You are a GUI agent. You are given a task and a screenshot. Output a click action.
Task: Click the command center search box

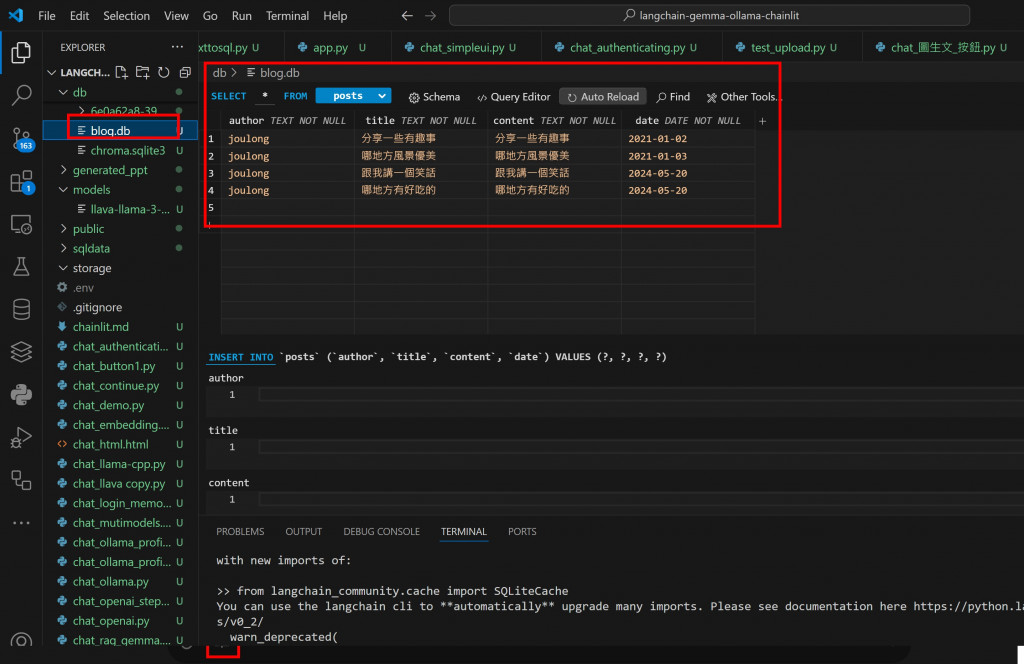pyautogui.click(x=709, y=16)
